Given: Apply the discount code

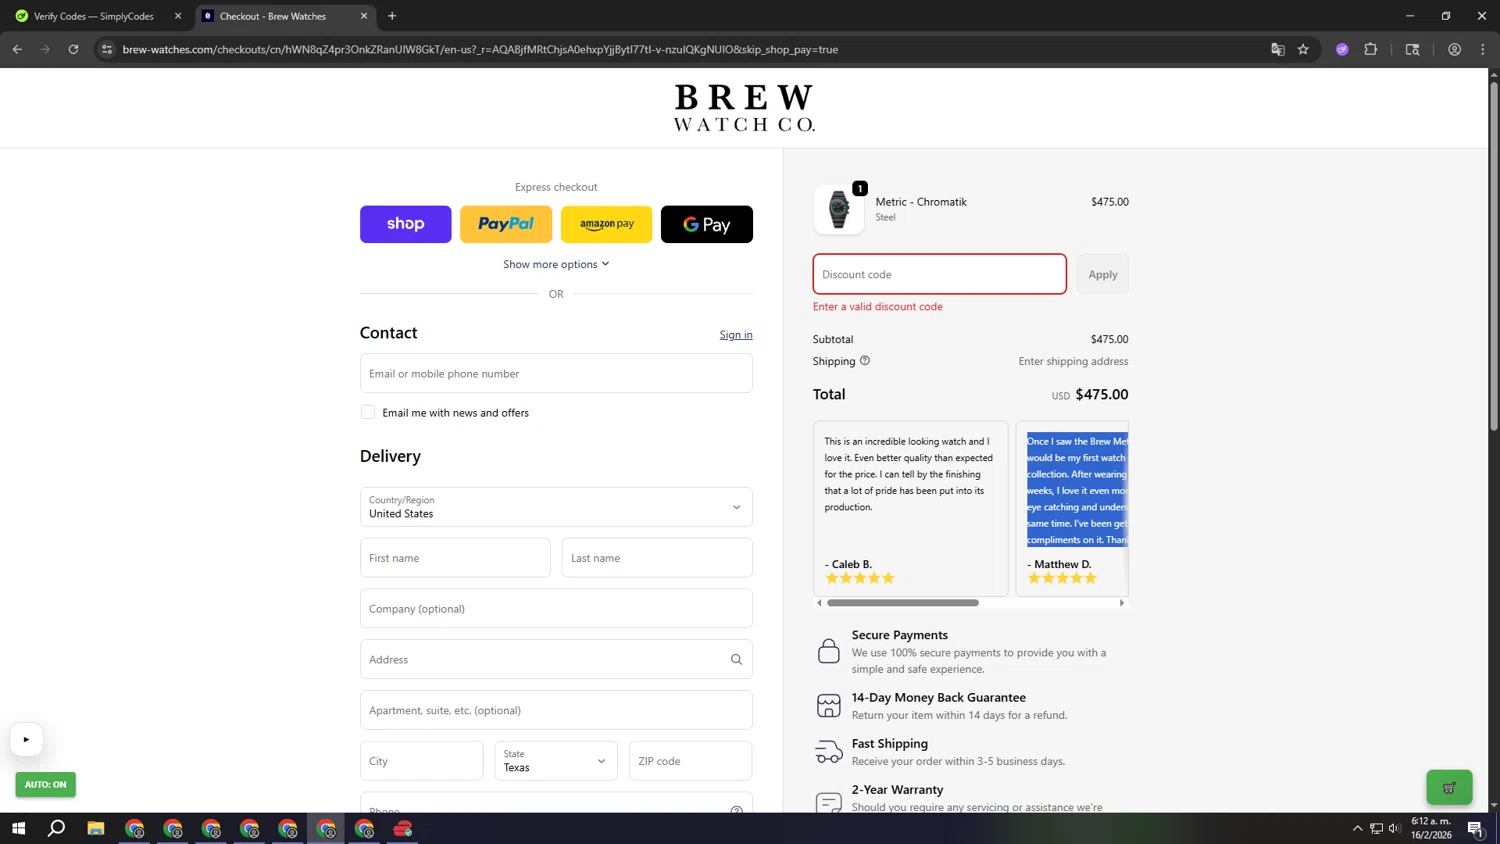Looking at the screenshot, I should tap(1103, 274).
